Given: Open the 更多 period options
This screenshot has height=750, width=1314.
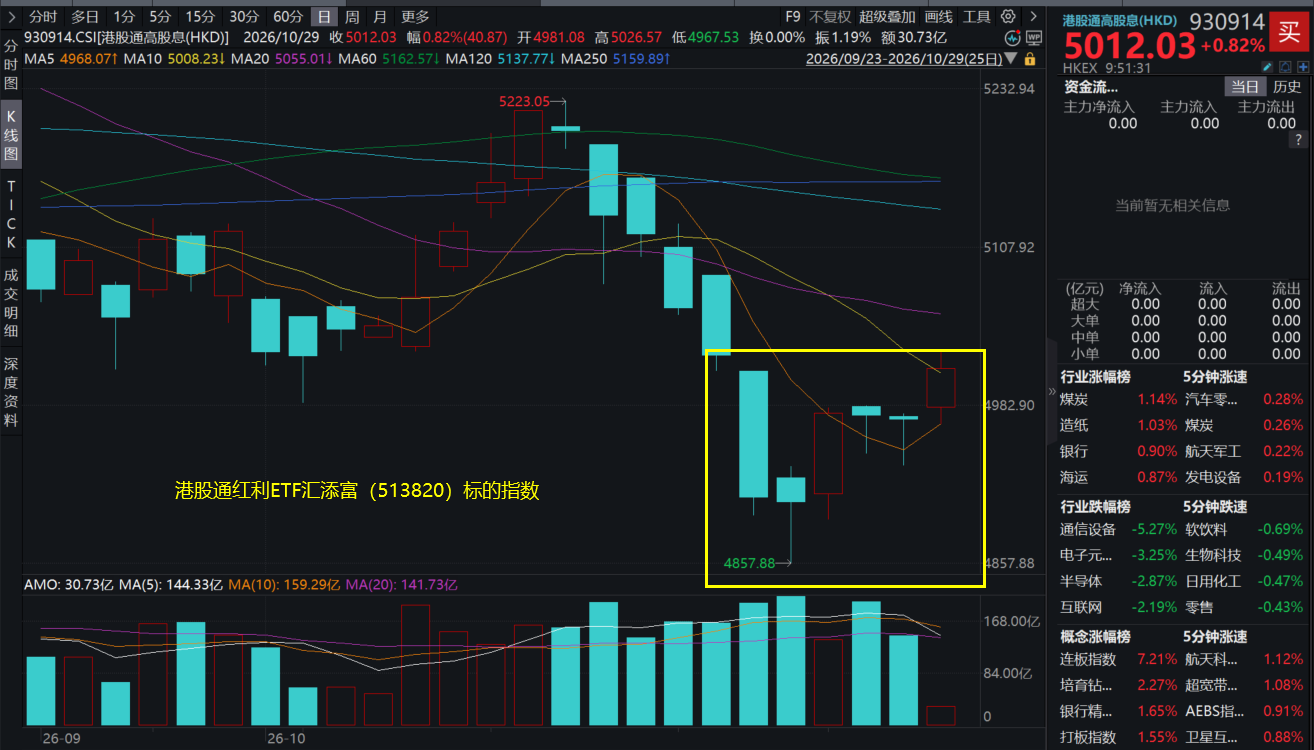Looking at the screenshot, I should pos(414,16).
